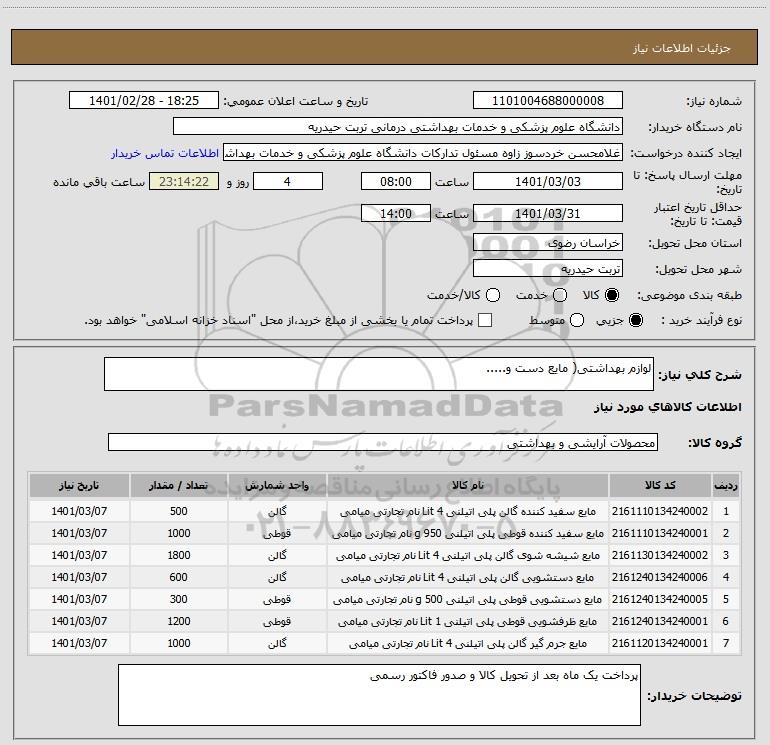Image resolution: width=770 pixels, height=745 pixels.
Task: Select the کالا/خدمت radio button
Action: (493, 295)
